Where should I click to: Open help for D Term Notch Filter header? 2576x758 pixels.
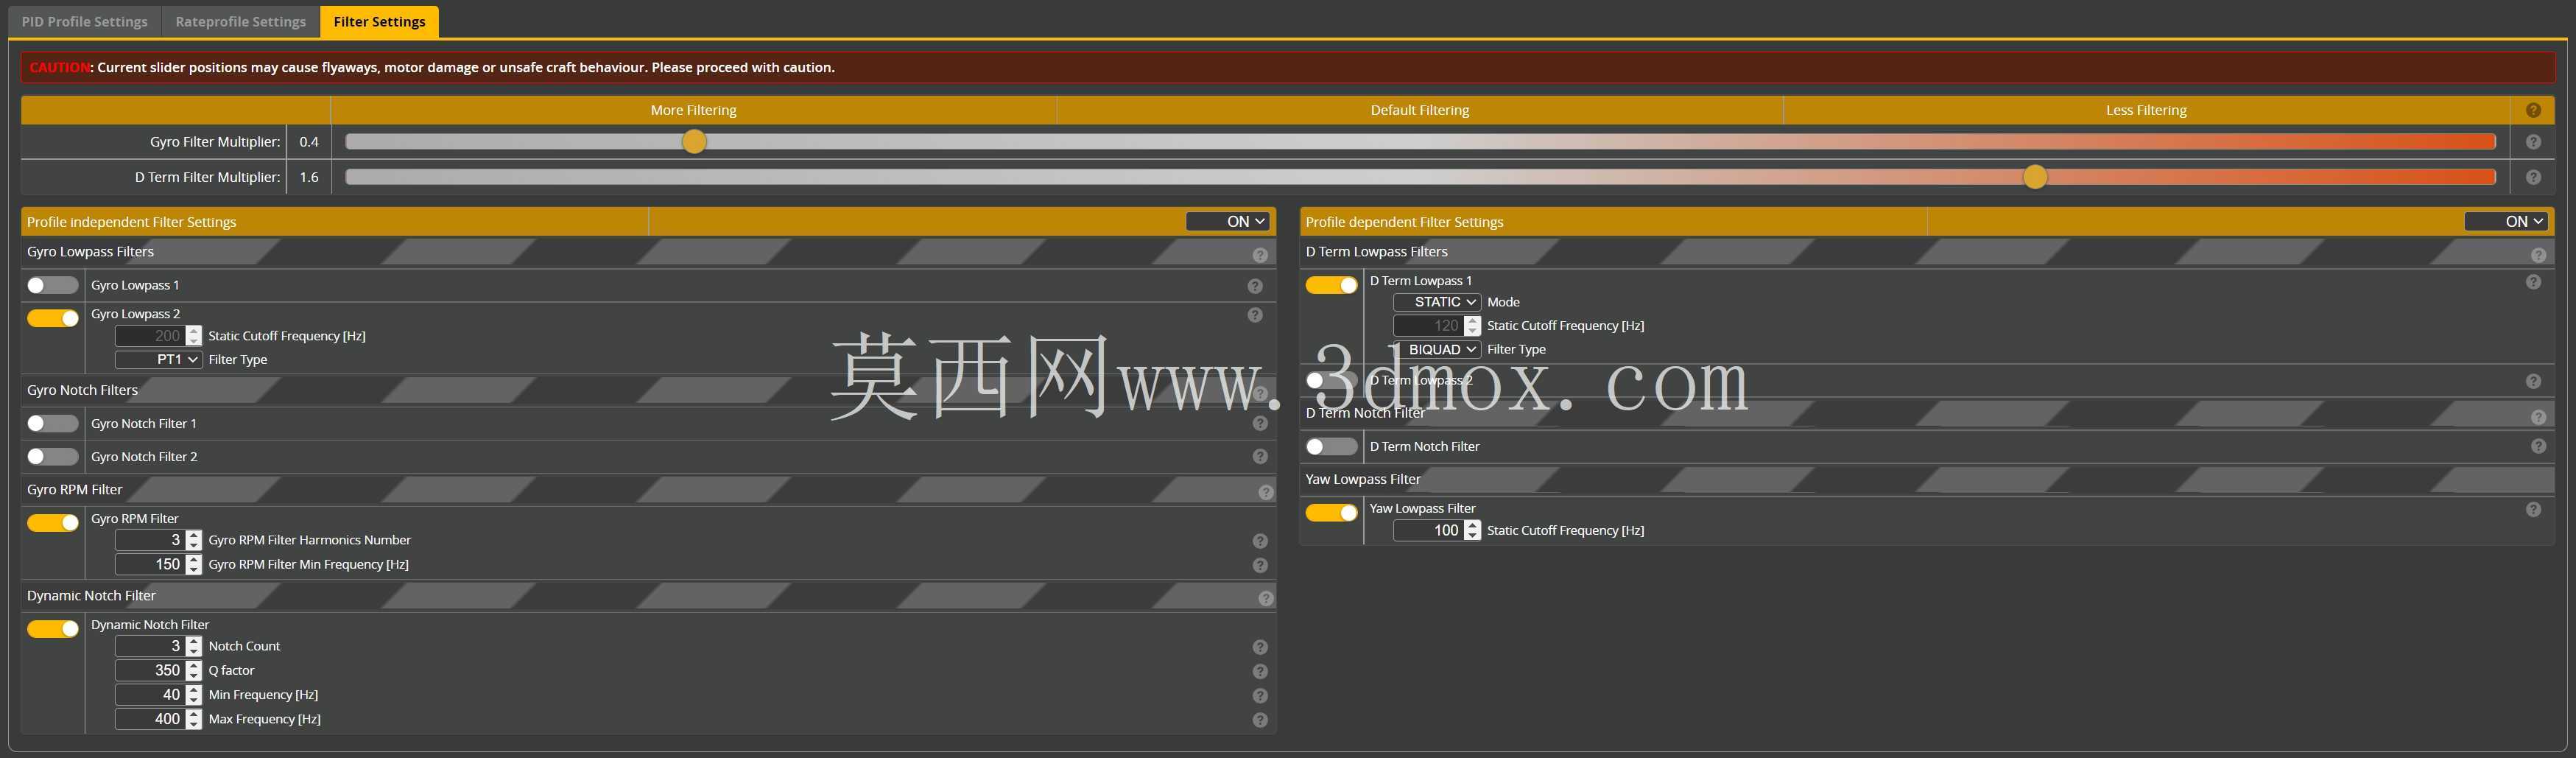(2538, 417)
